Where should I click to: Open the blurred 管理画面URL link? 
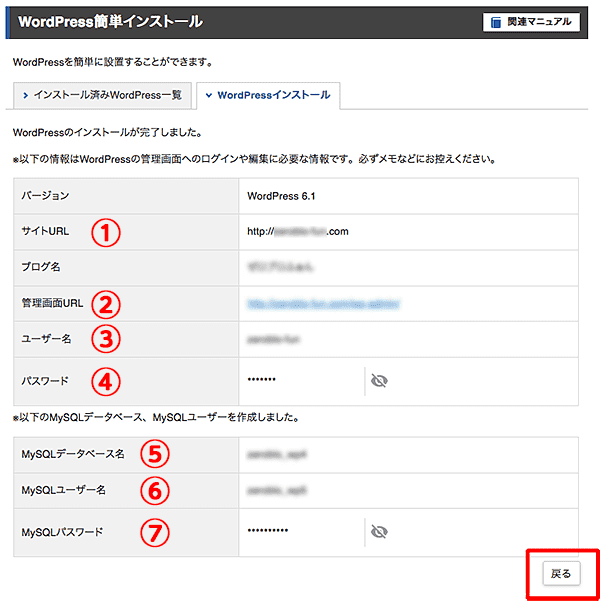click(x=323, y=304)
